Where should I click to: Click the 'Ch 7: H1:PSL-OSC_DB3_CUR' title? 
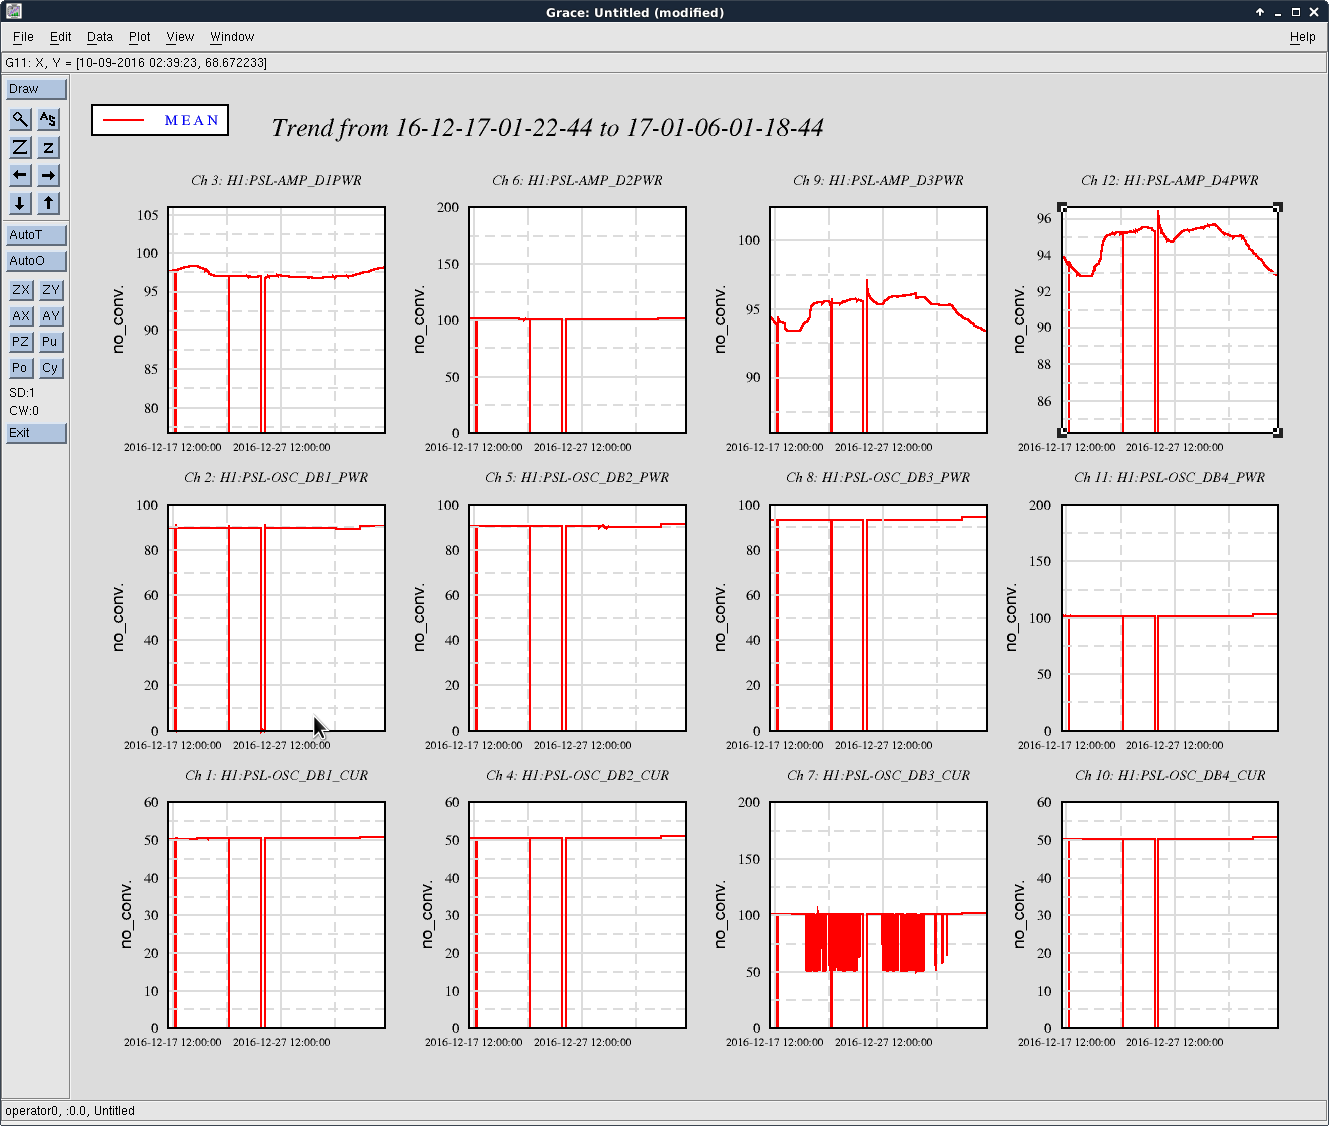(879, 776)
